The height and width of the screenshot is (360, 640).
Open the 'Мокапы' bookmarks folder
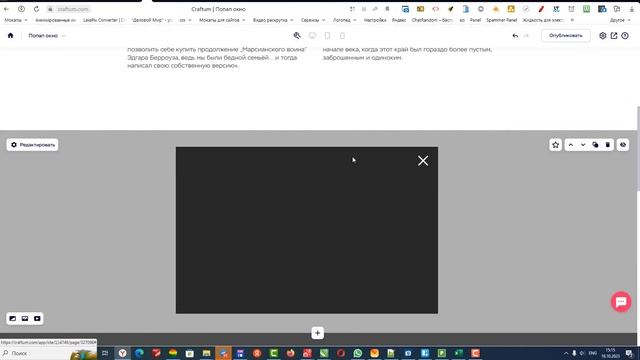(x=16, y=20)
